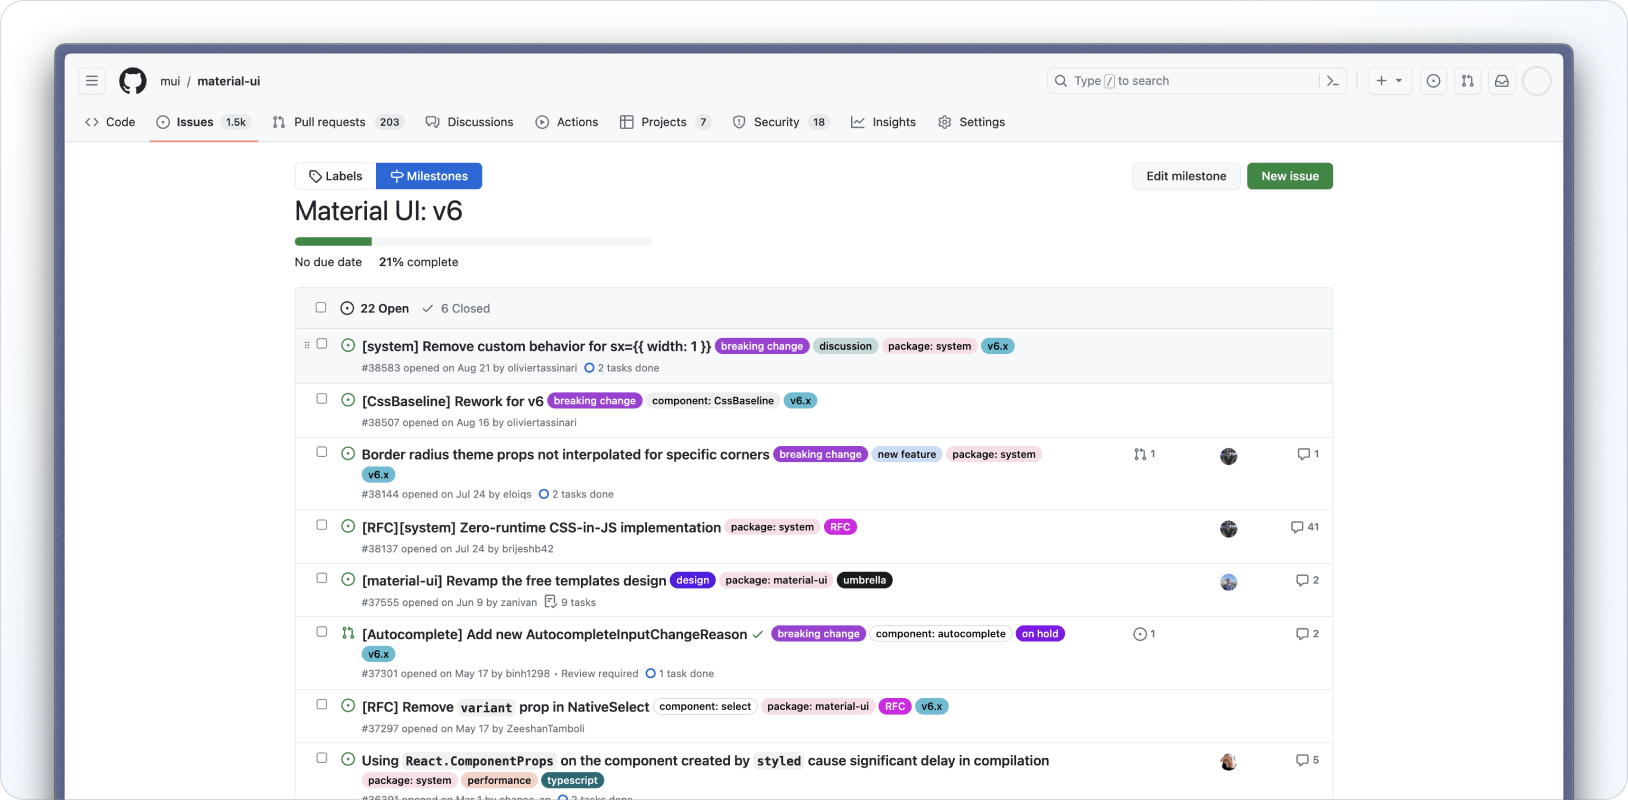Open the notifications inbox icon
Viewport: 1628px width, 800px height.
point(1501,81)
